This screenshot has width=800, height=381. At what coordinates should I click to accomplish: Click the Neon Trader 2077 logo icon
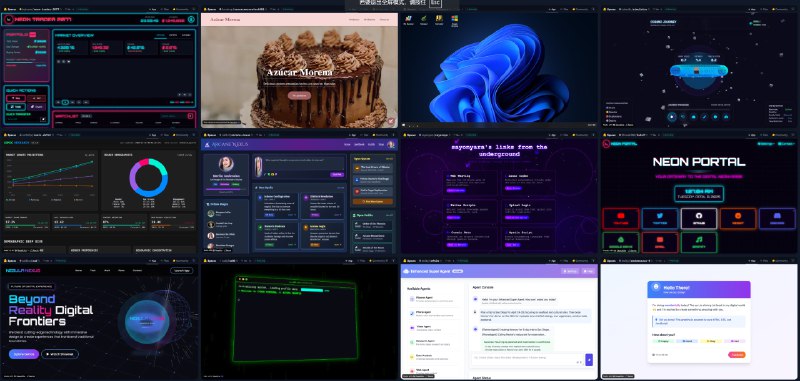9,19
